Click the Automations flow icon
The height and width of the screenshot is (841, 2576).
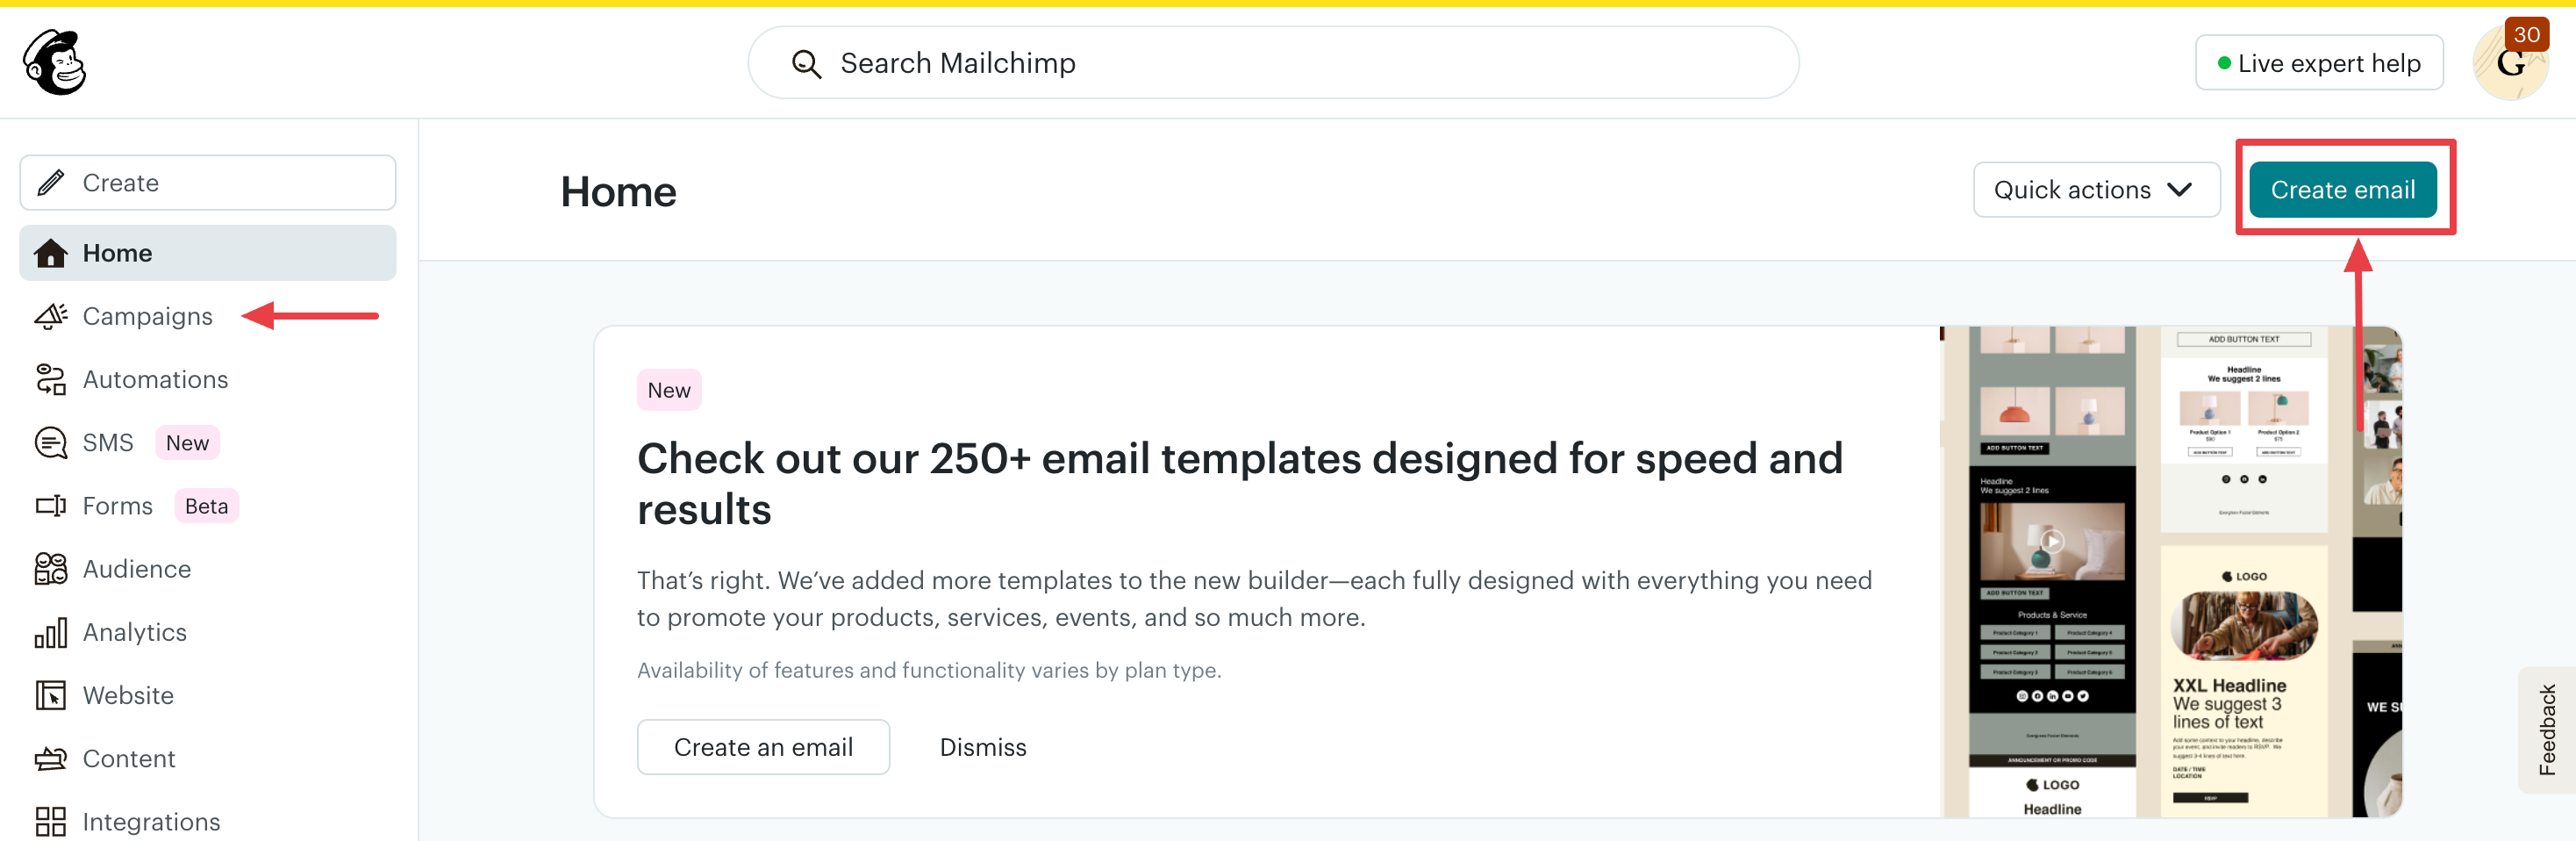[x=50, y=379]
